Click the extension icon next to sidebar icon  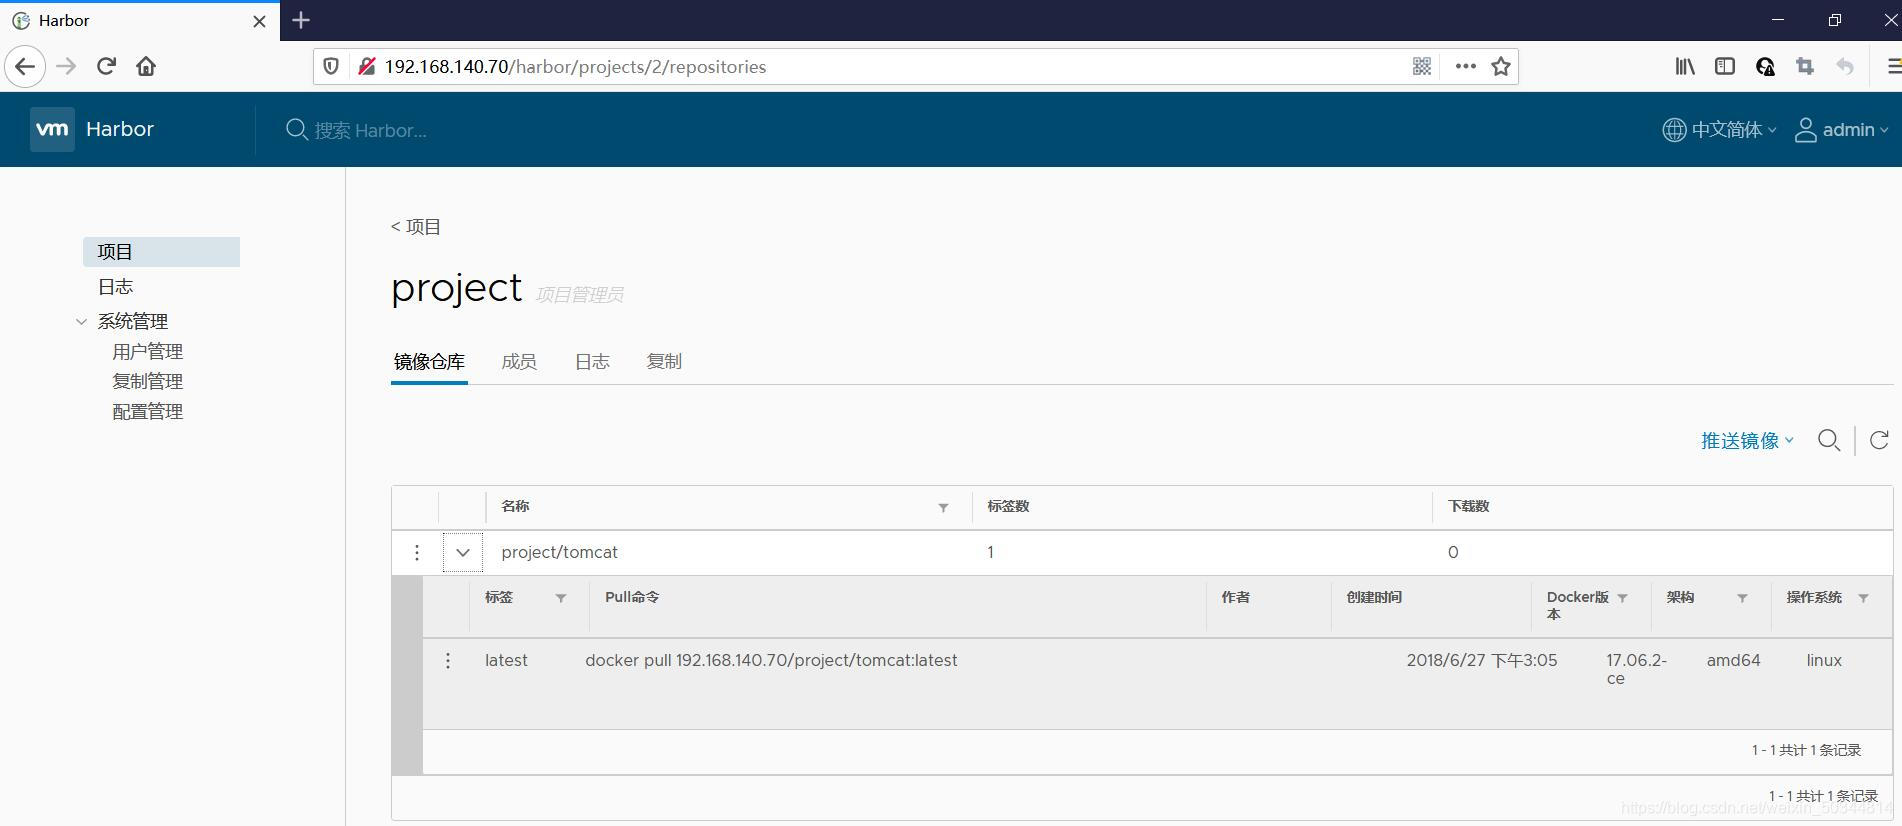tap(1765, 67)
